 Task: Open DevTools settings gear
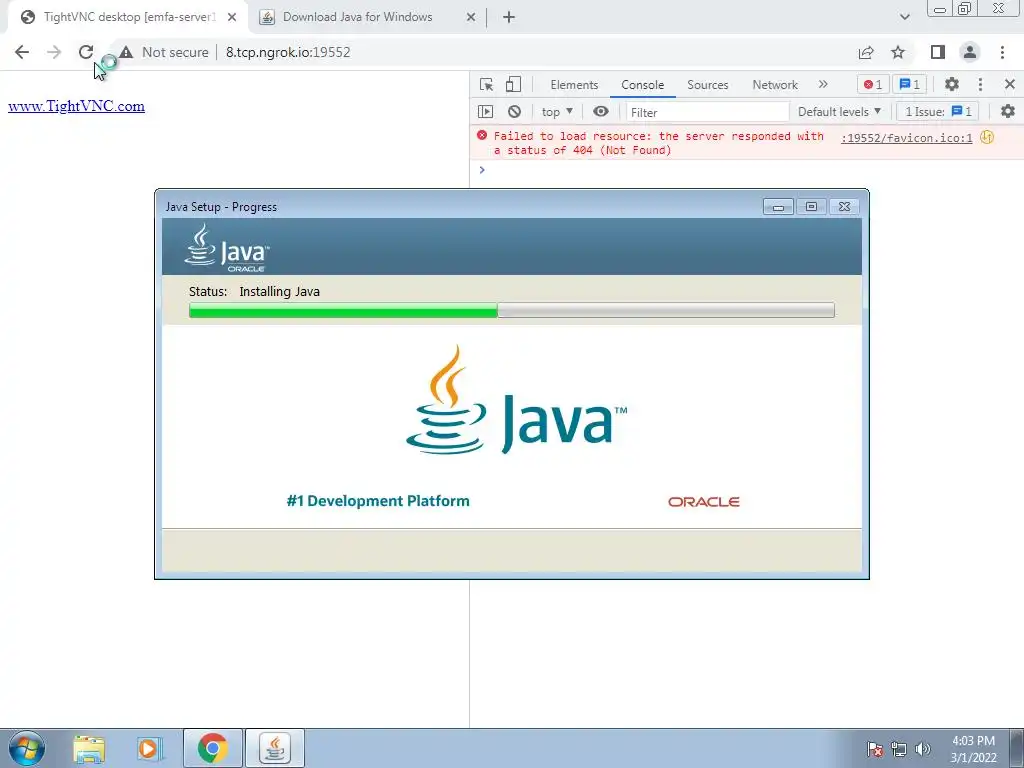(x=952, y=84)
